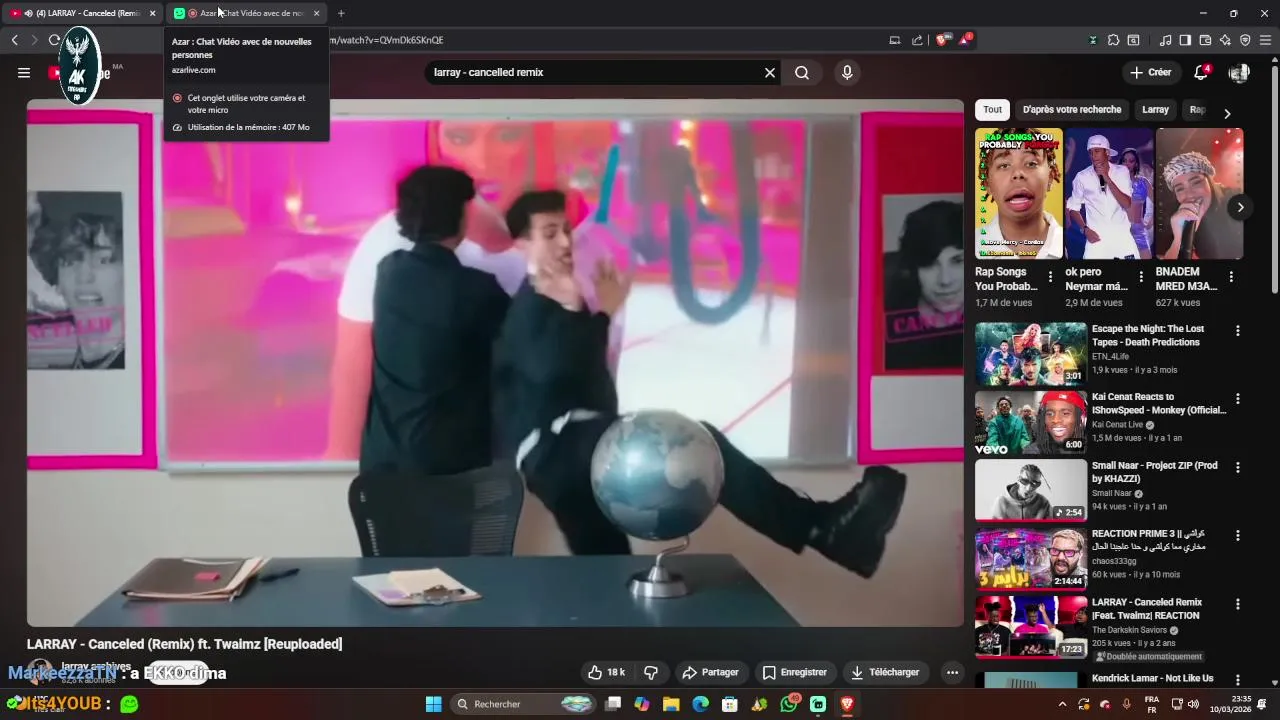
Task: Open the Créer upload button
Action: point(1150,72)
